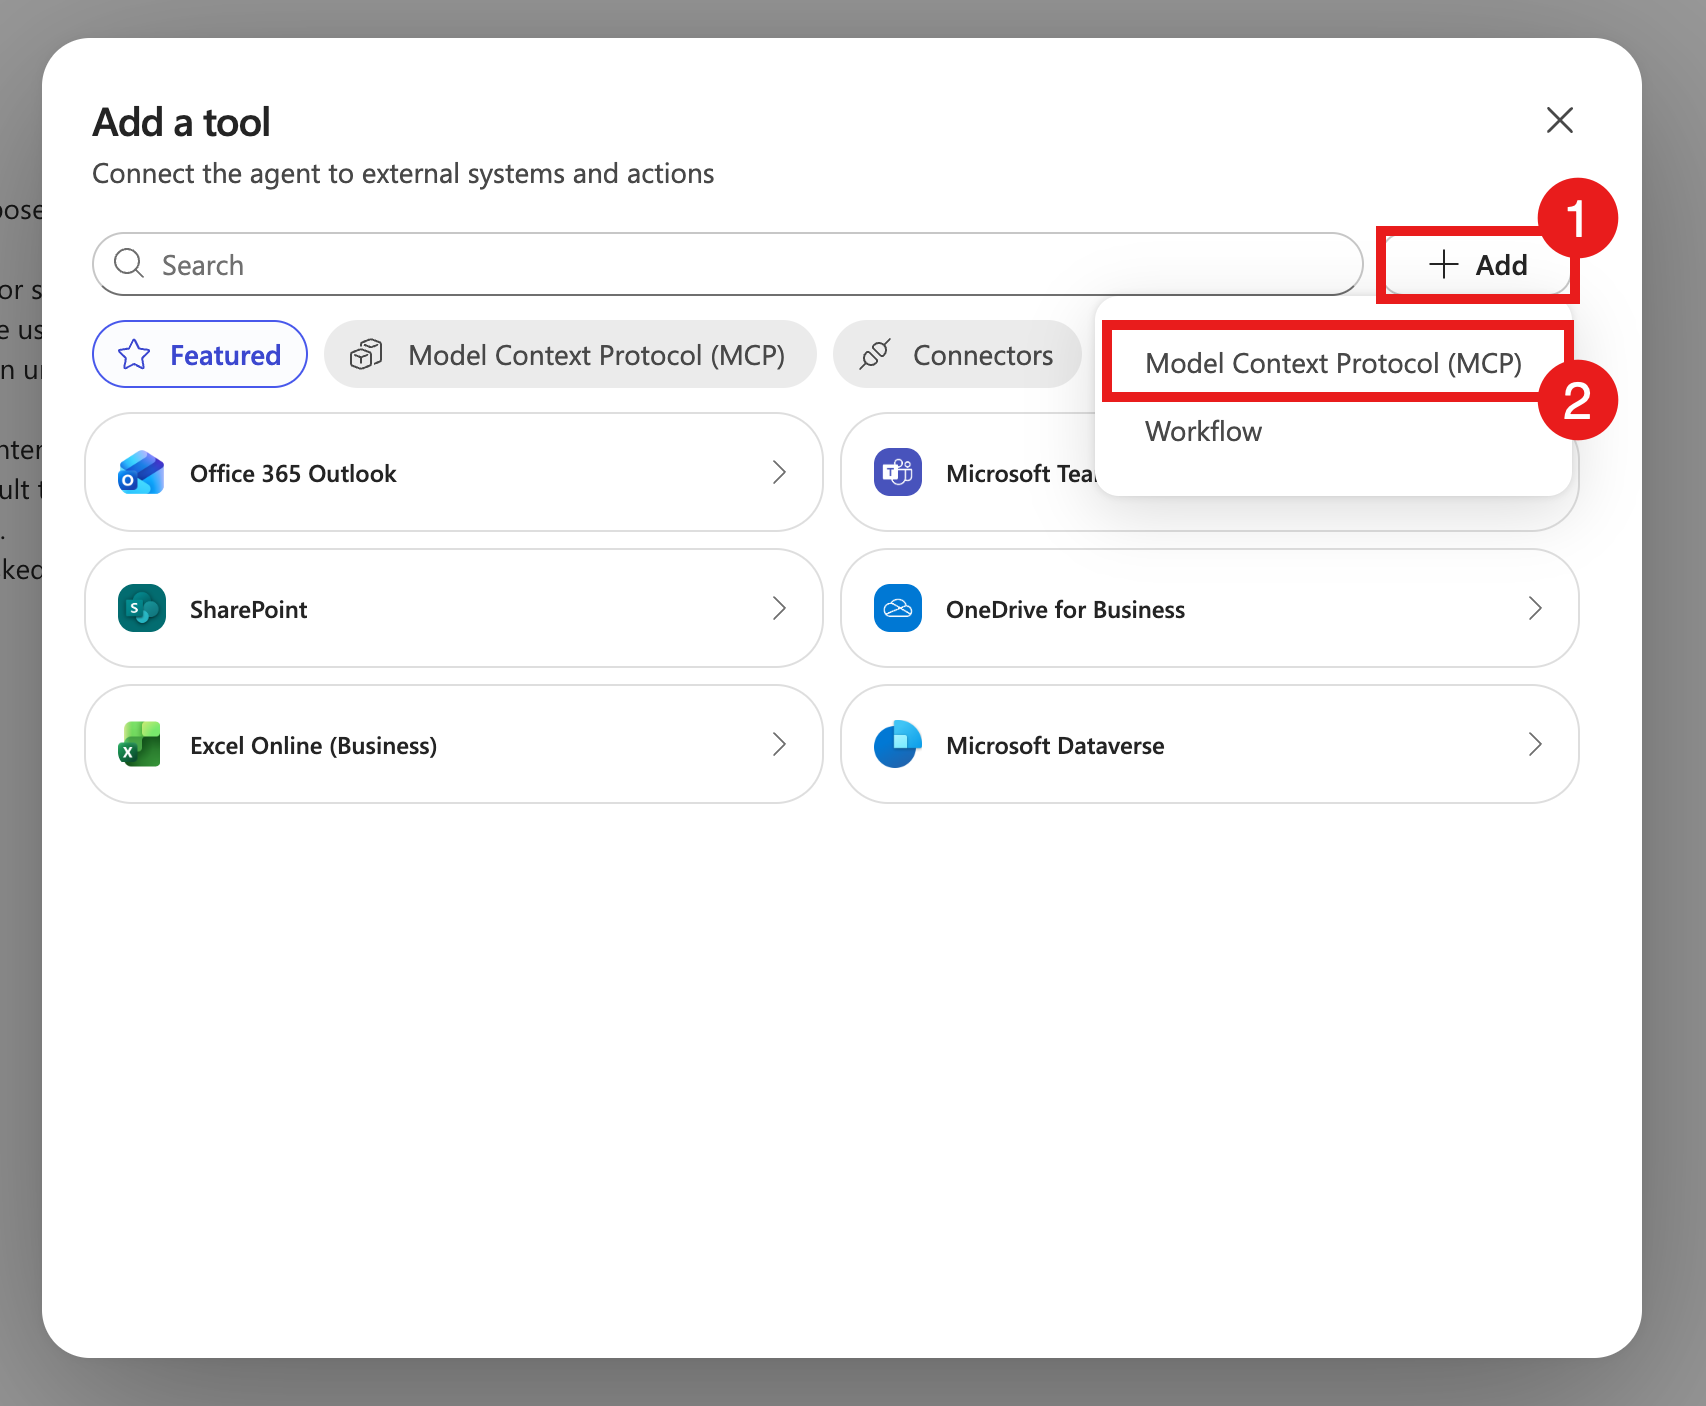The height and width of the screenshot is (1406, 1706).
Task: Click the star icon on Featured tab
Action: tap(134, 354)
